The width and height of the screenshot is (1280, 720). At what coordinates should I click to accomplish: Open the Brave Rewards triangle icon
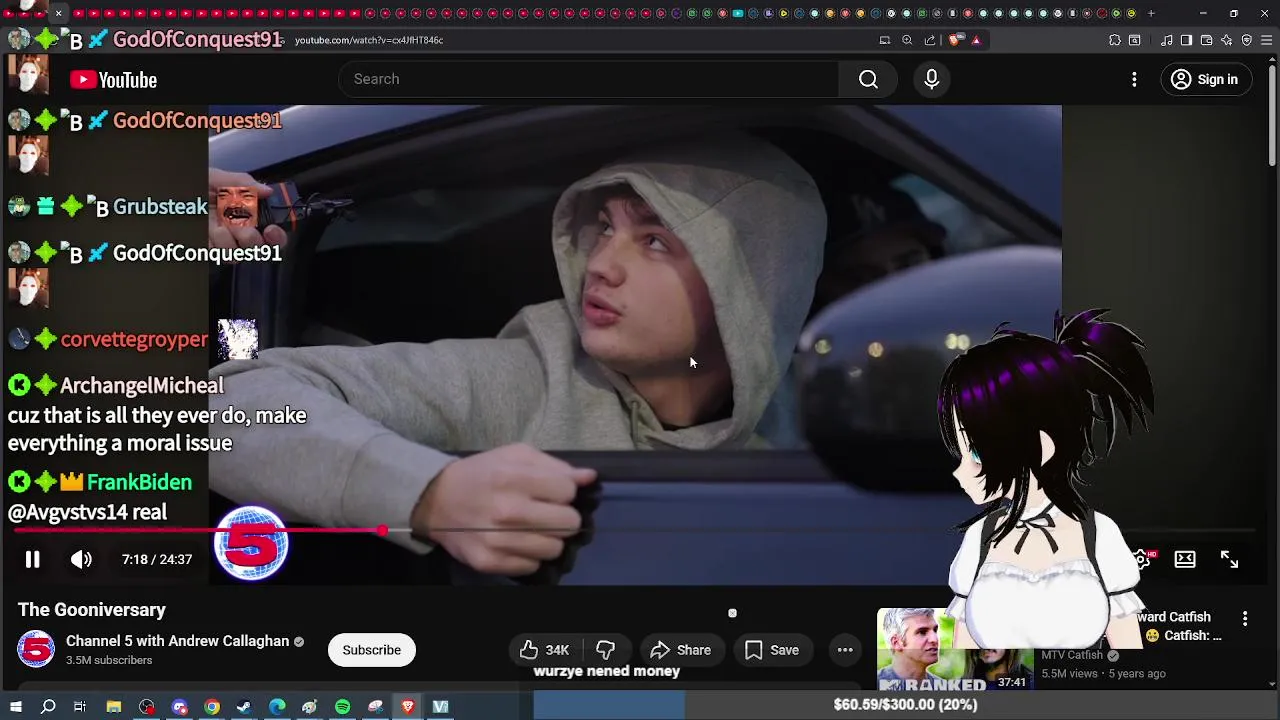(976, 40)
